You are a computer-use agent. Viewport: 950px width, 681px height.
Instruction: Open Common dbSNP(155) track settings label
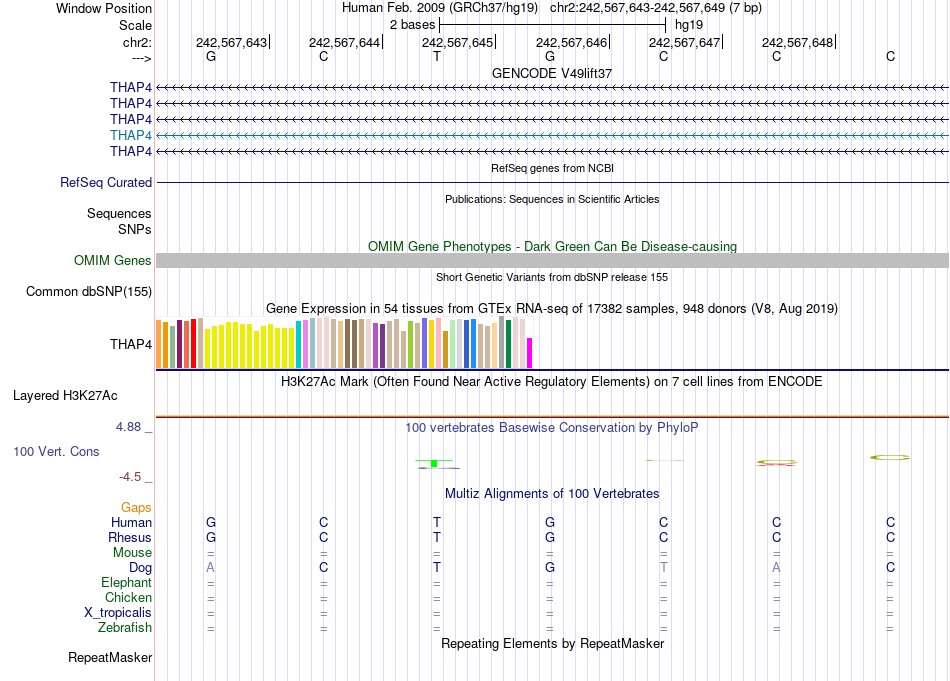[x=89, y=291]
